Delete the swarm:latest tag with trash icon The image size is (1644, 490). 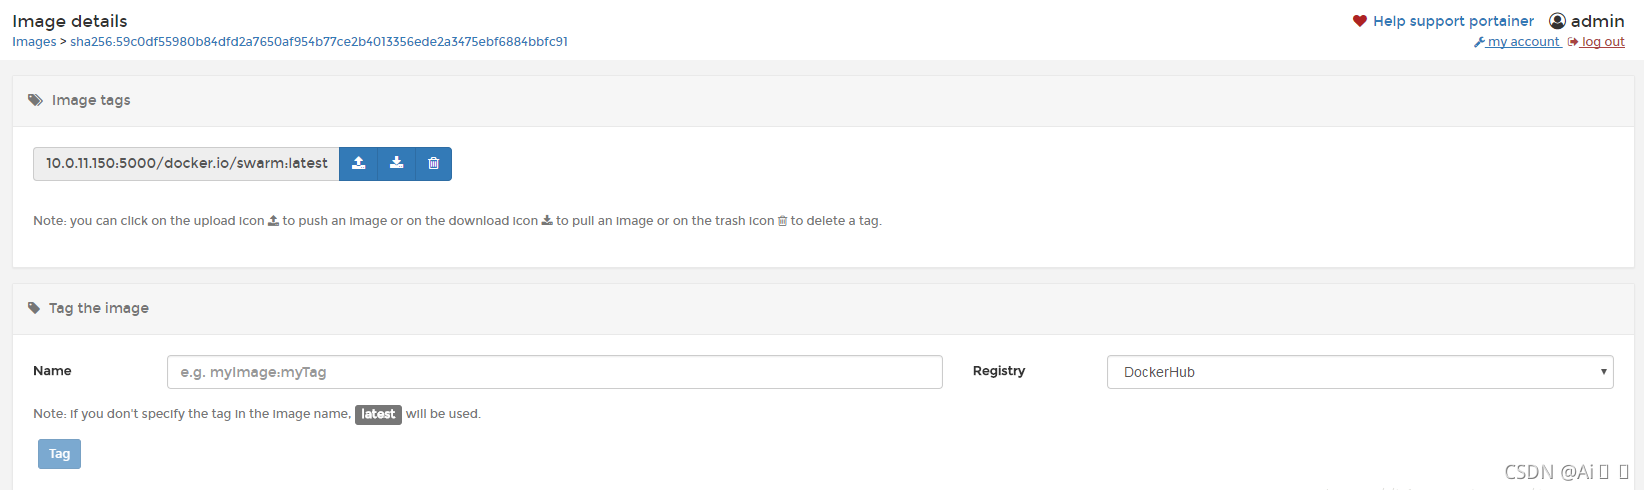[433, 164]
